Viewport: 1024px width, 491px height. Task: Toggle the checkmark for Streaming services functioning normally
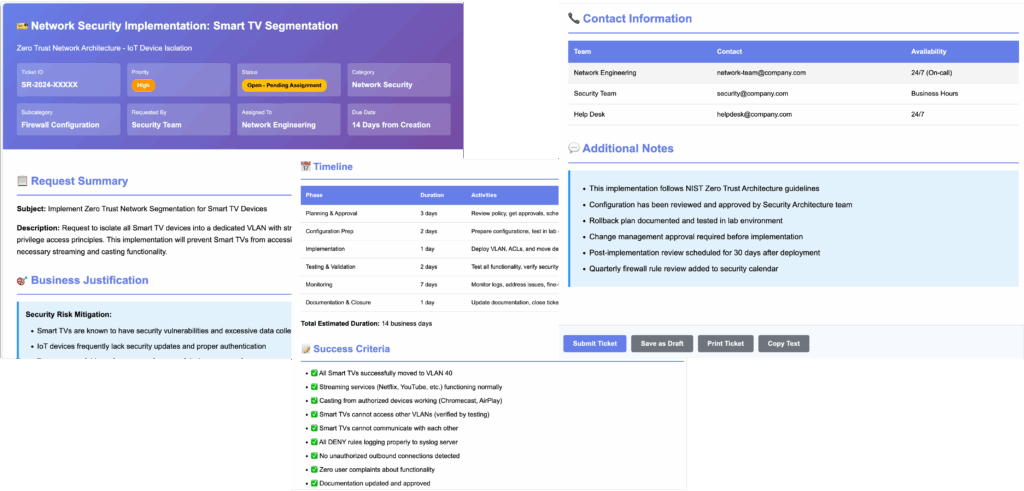(x=314, y=387)
